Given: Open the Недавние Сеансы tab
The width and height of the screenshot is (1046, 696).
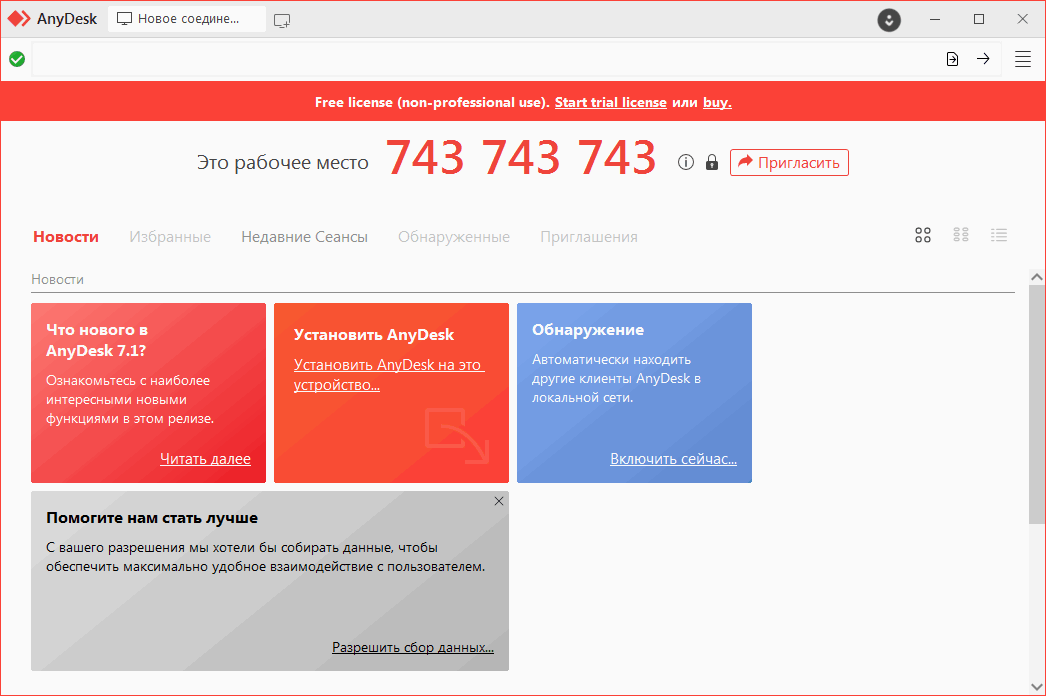Looking at the screenshot, I should click(x=304, y=237).
